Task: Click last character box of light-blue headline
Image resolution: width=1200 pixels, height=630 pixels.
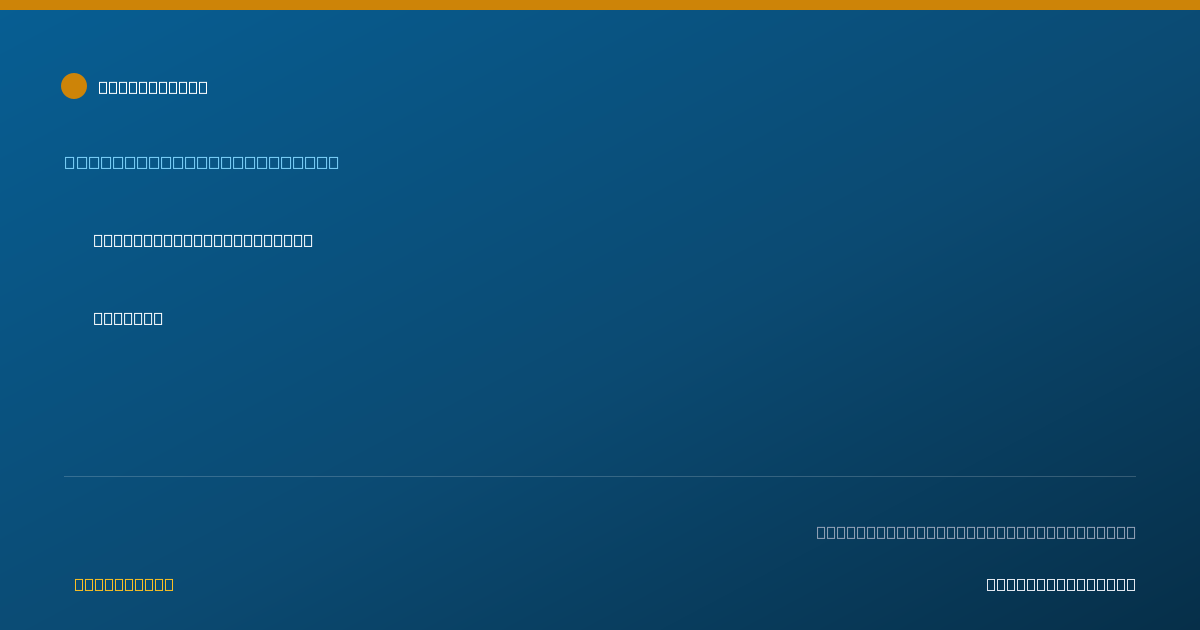Action: point(334,162)
